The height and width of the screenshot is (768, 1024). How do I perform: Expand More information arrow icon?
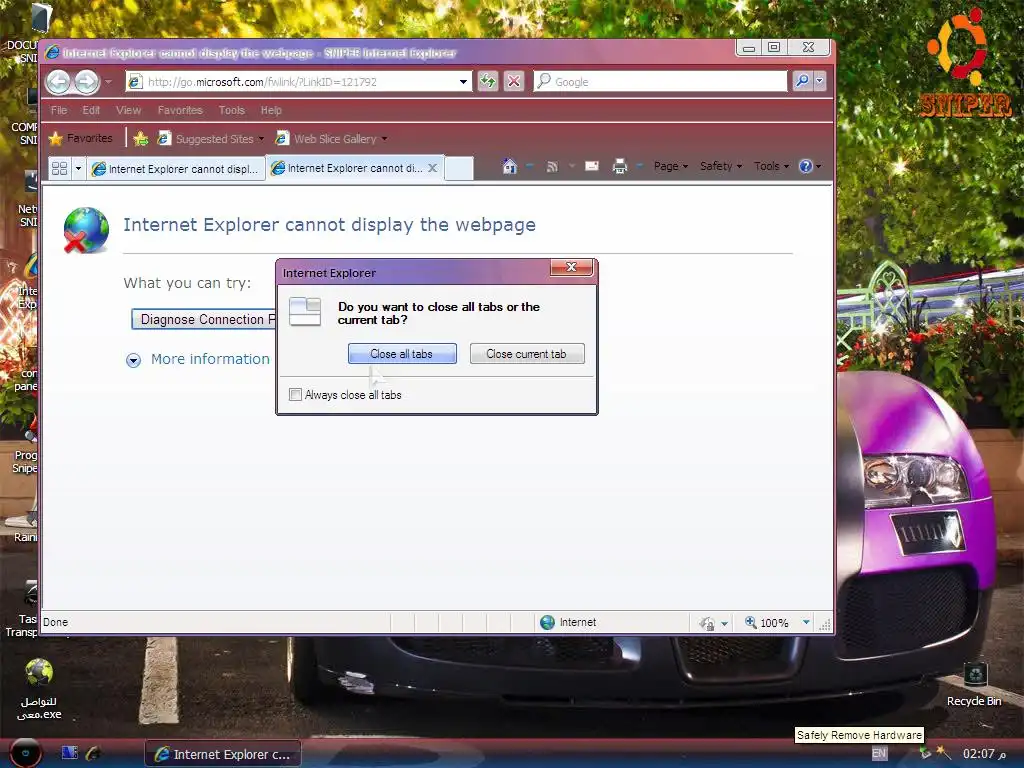(x=133, y=360)
